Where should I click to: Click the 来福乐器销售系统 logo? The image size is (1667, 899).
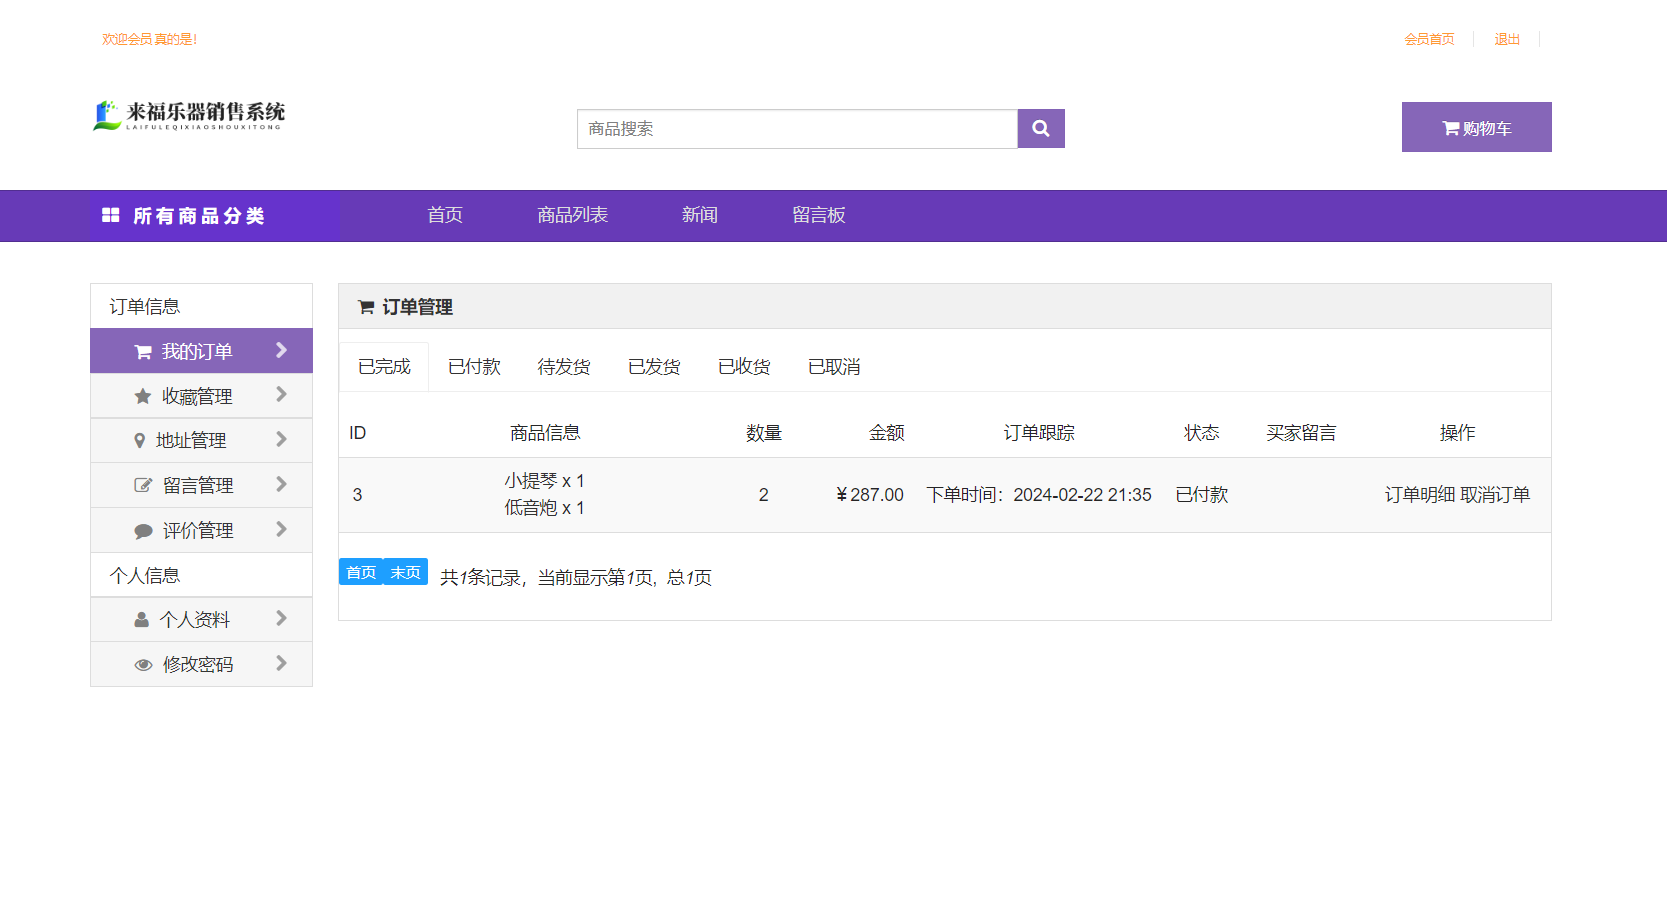pyautogui.click(x=189, y=115)
